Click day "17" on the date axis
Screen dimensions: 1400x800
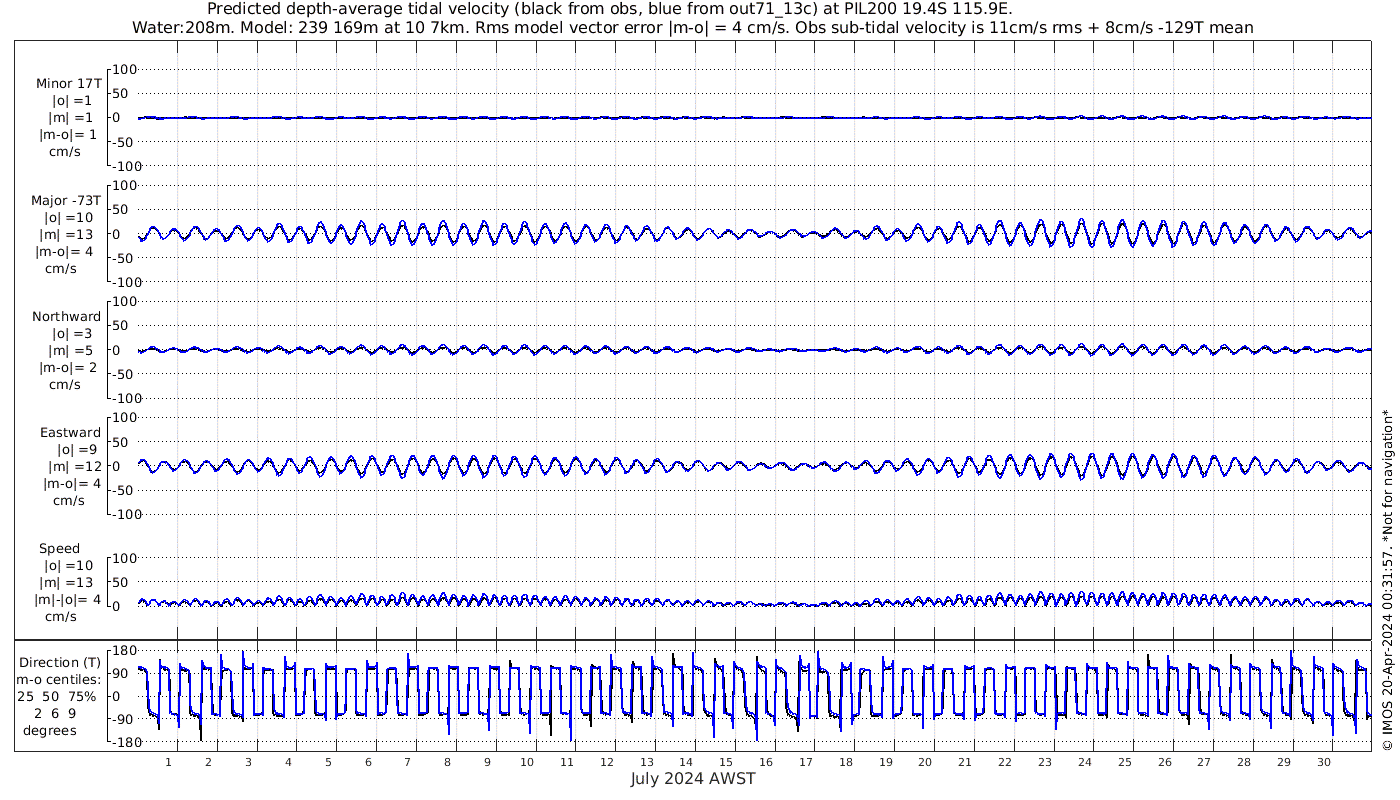(x=806, y=762)
